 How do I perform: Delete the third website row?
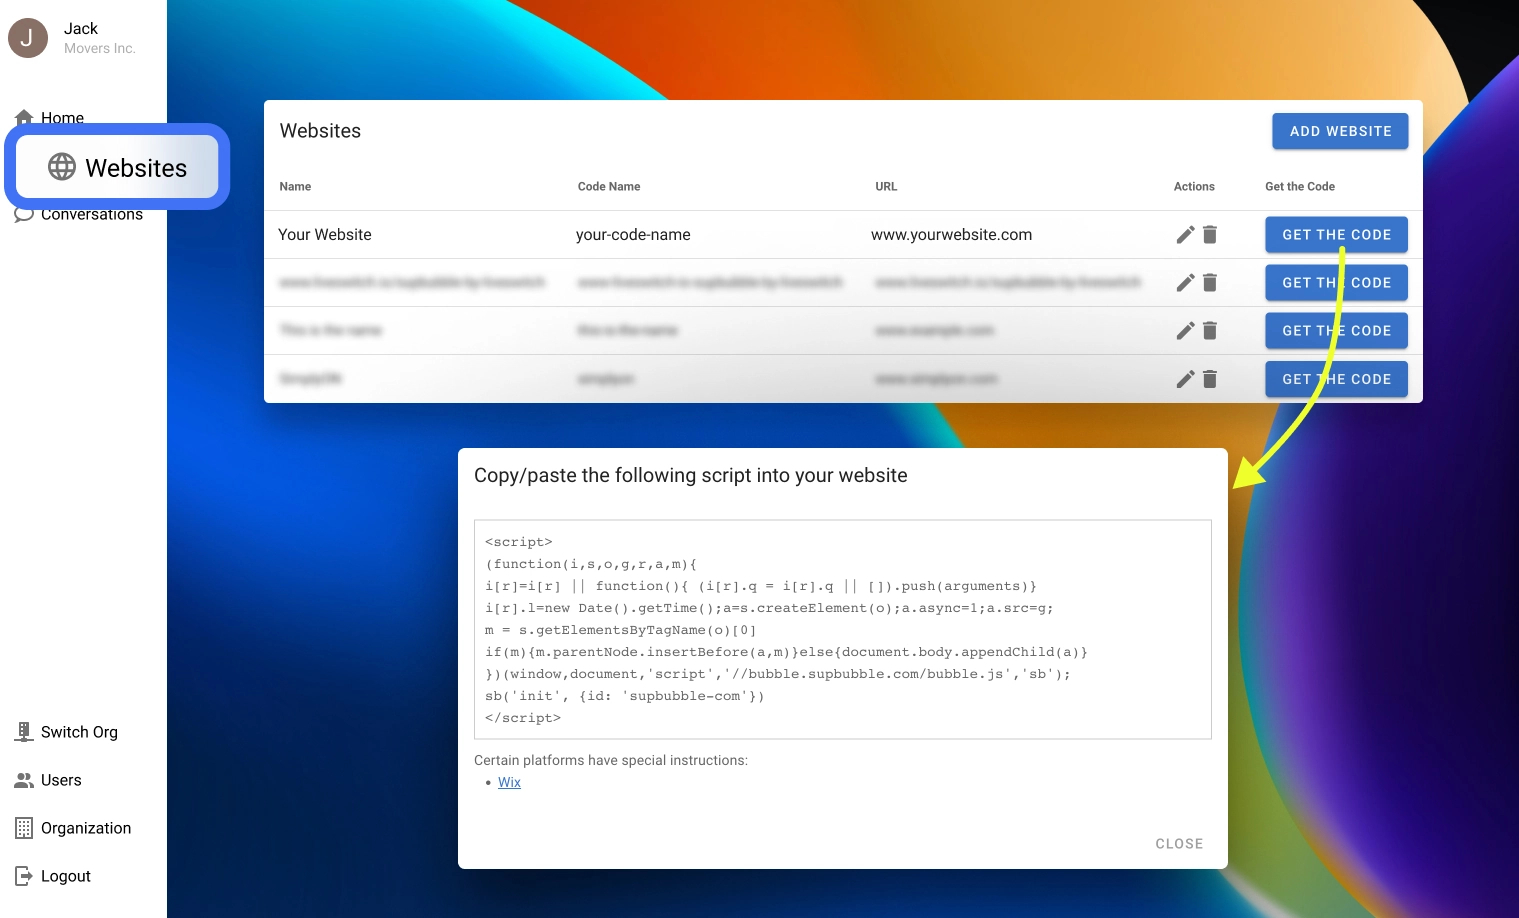tap(1210, 331)
